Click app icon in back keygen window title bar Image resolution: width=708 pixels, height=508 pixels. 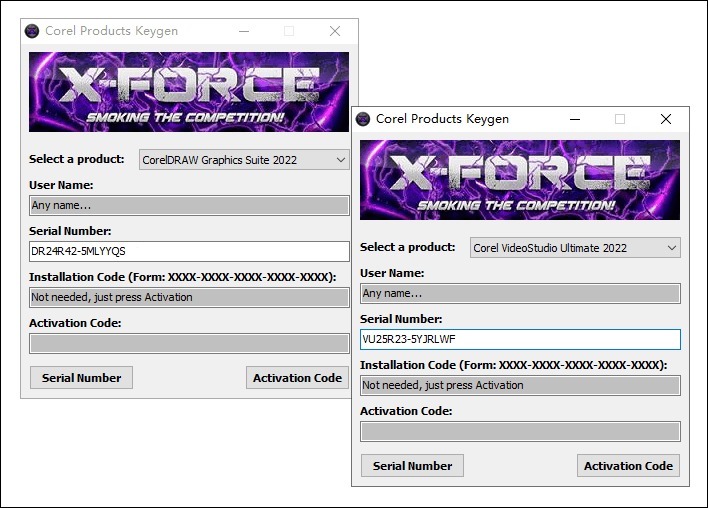click(32, 31)
